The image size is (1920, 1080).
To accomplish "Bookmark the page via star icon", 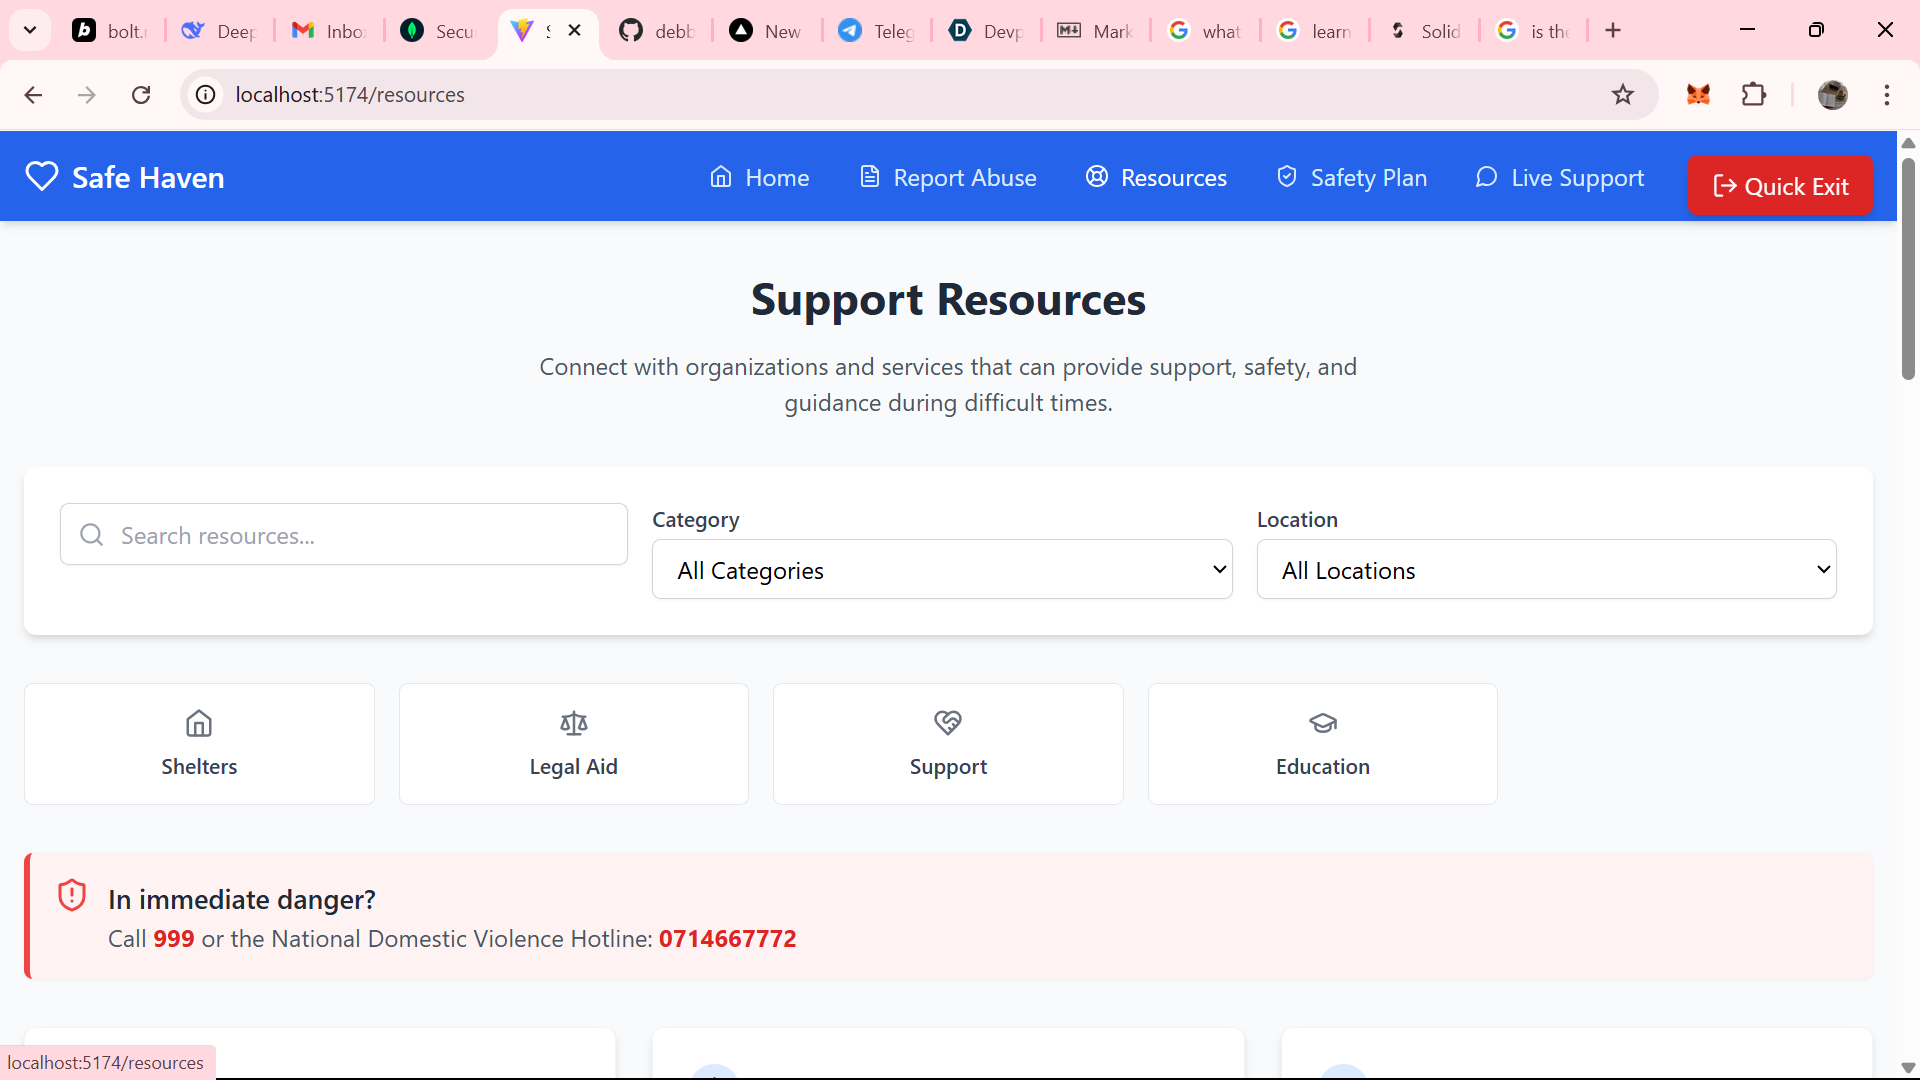I will pyautogui.click(x=1622, y=94).
